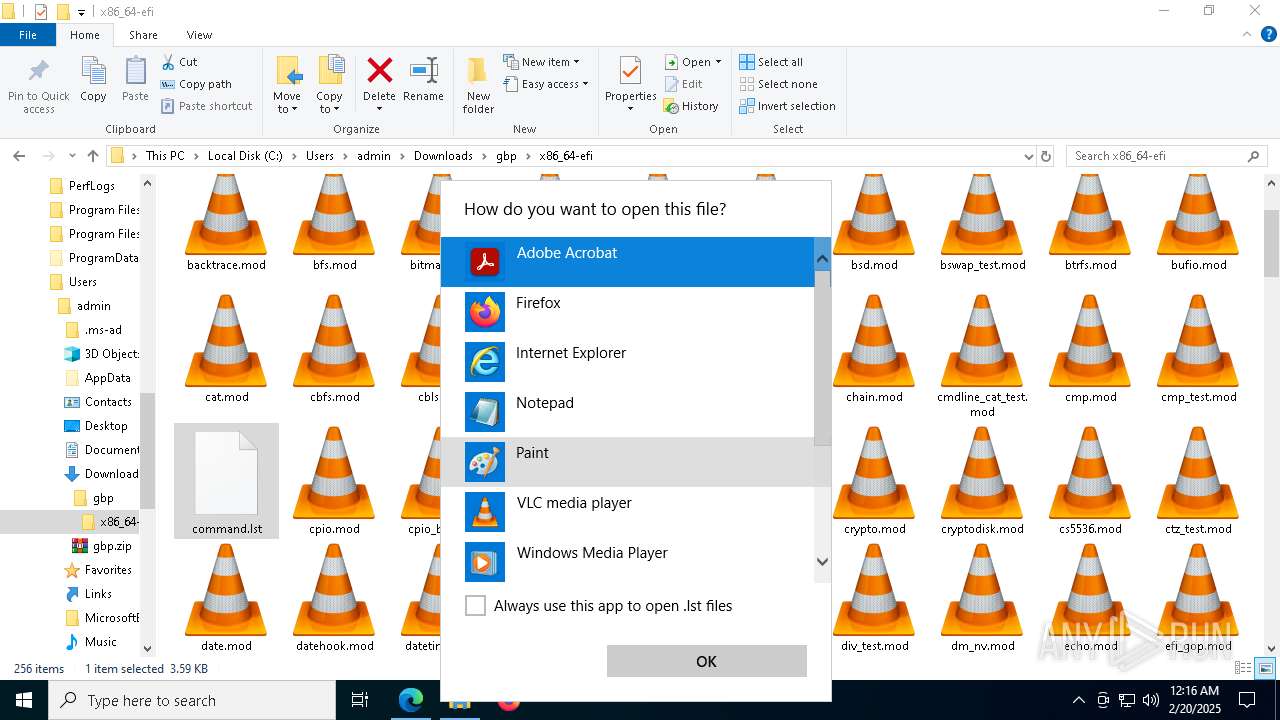Click the Paste ribbon button
1280x720 pixels.
[x=135, y=79]
